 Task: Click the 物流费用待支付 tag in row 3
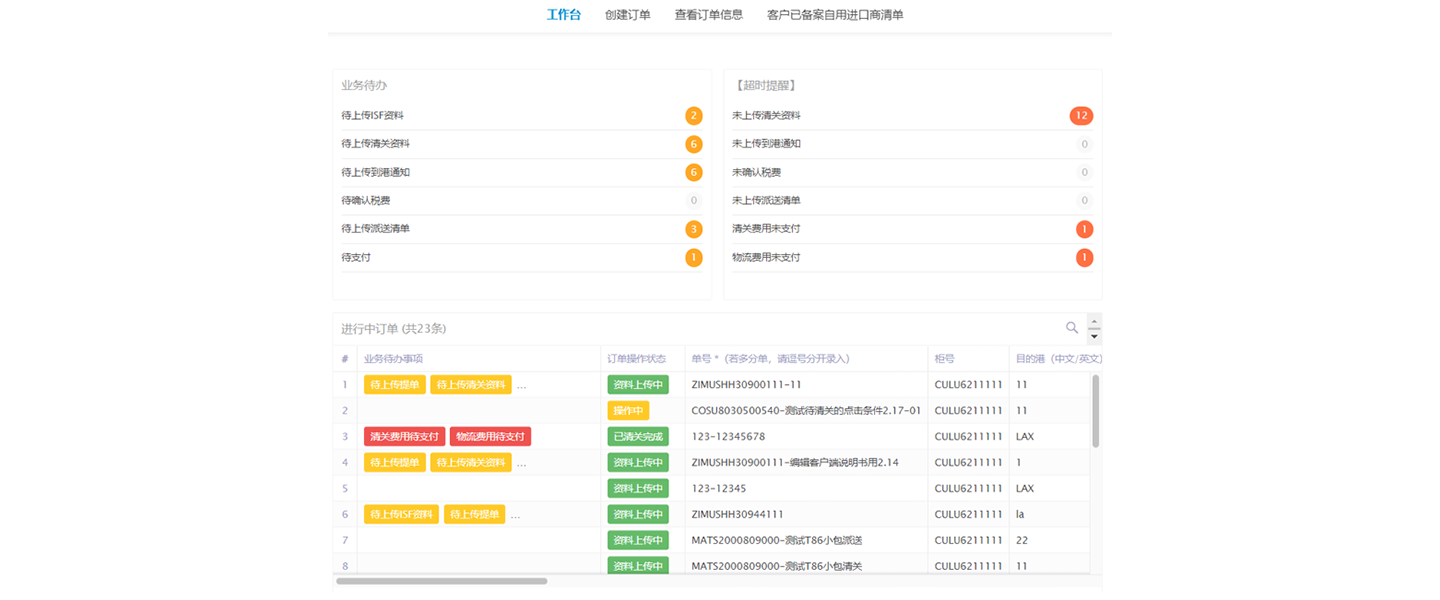(490, 437)
